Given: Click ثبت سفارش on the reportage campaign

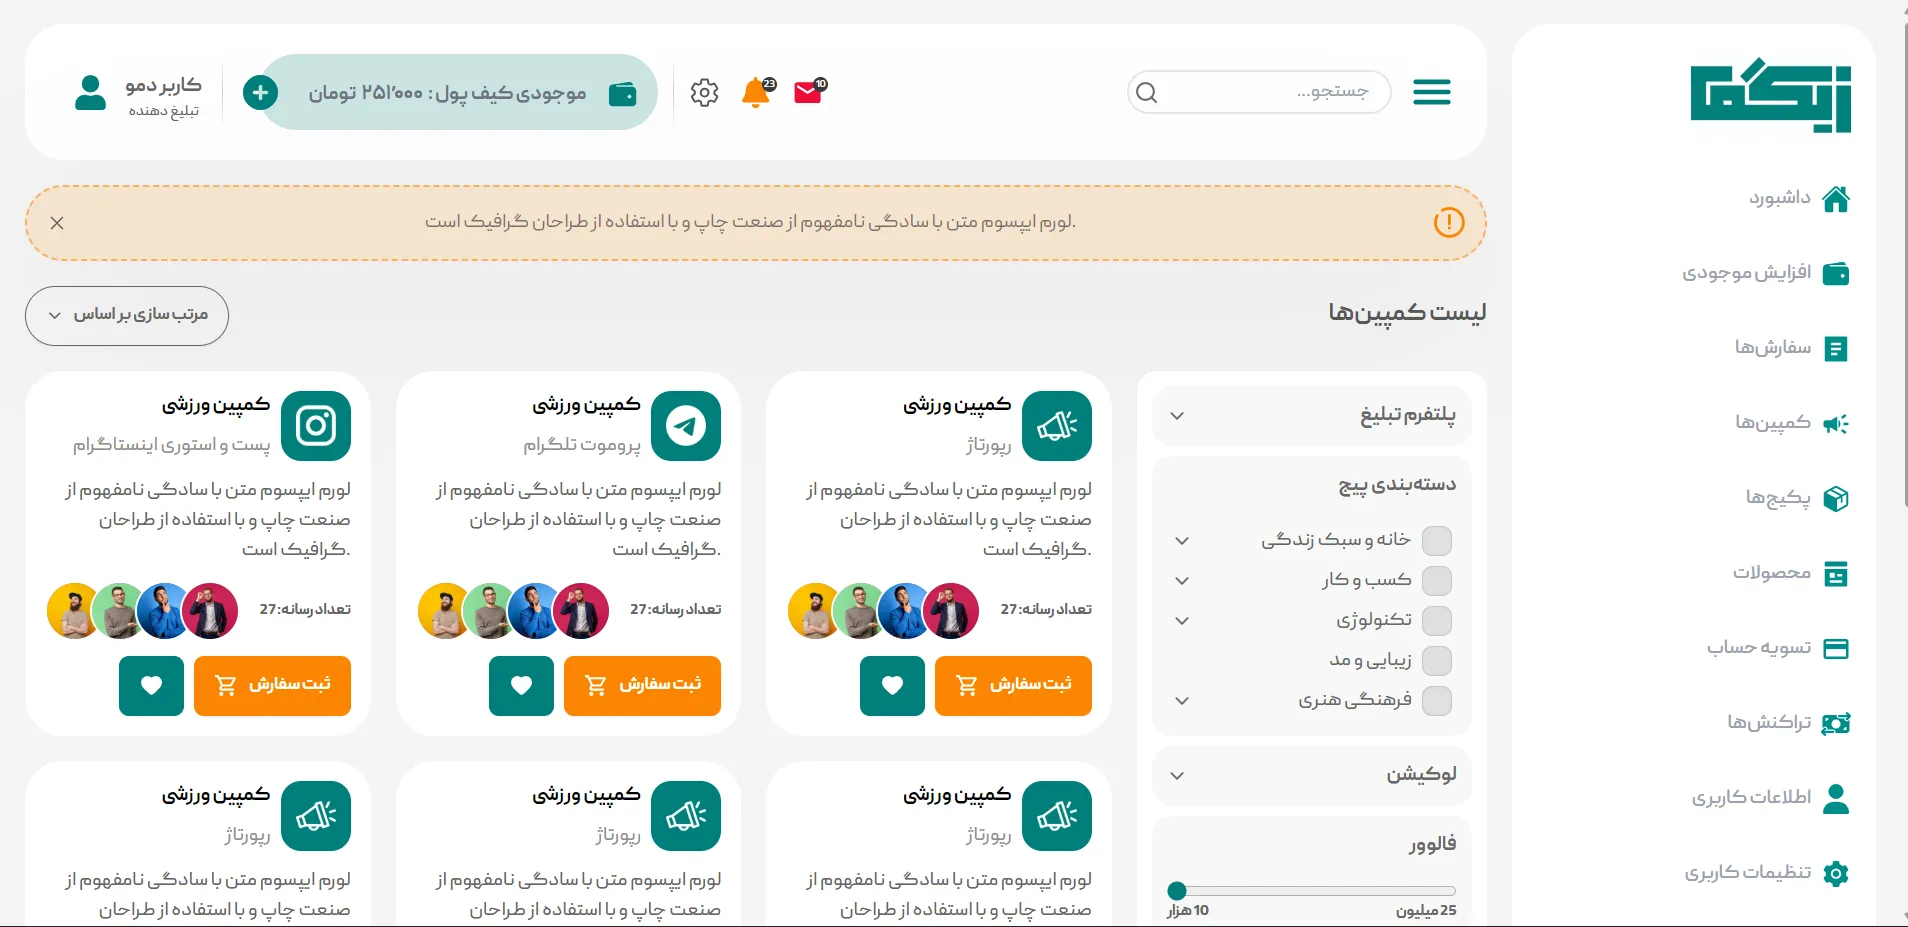Looking at the screenshot, I should [x=1013, y=686].
